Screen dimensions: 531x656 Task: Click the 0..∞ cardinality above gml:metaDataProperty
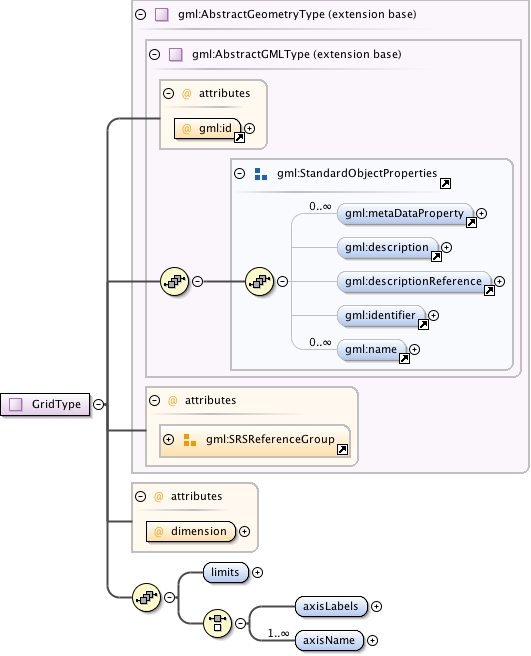(x=320, y=206)
